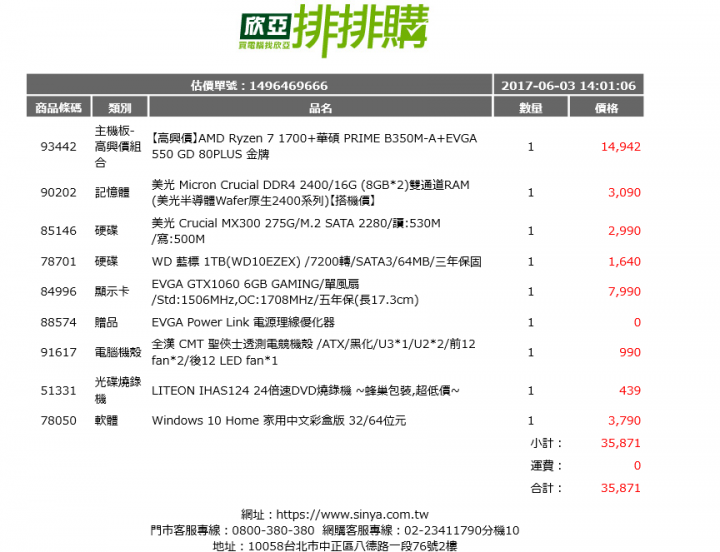Click price 7,990
The height and width of the screenshot is (552, 720).
click(624, 291)
